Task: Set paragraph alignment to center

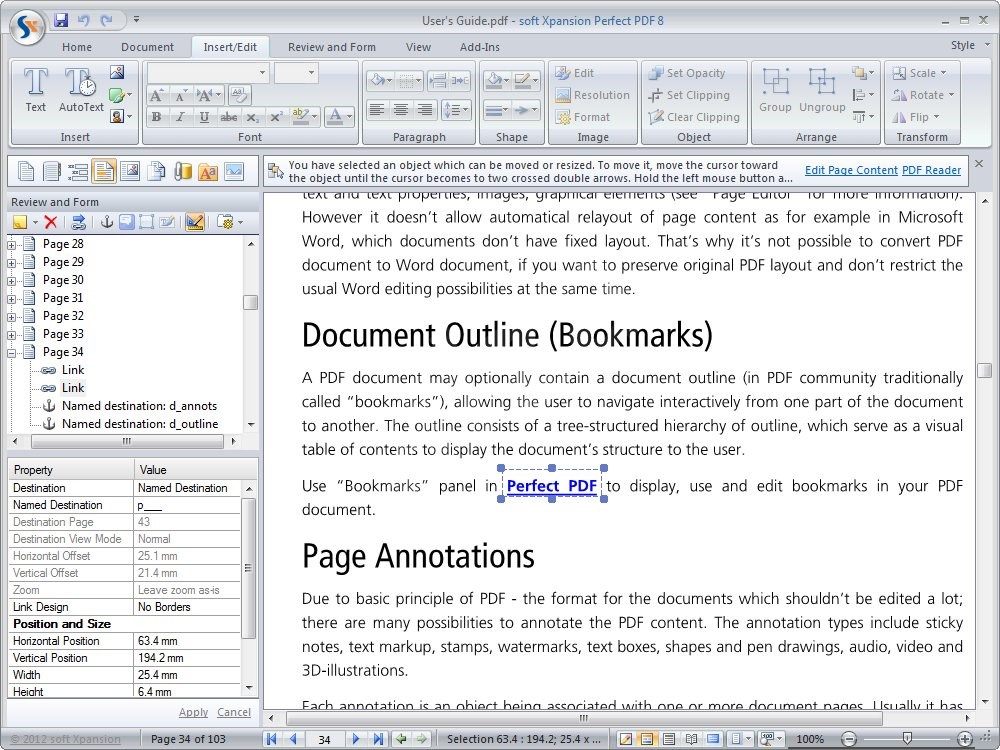Action: coord(401,110)
